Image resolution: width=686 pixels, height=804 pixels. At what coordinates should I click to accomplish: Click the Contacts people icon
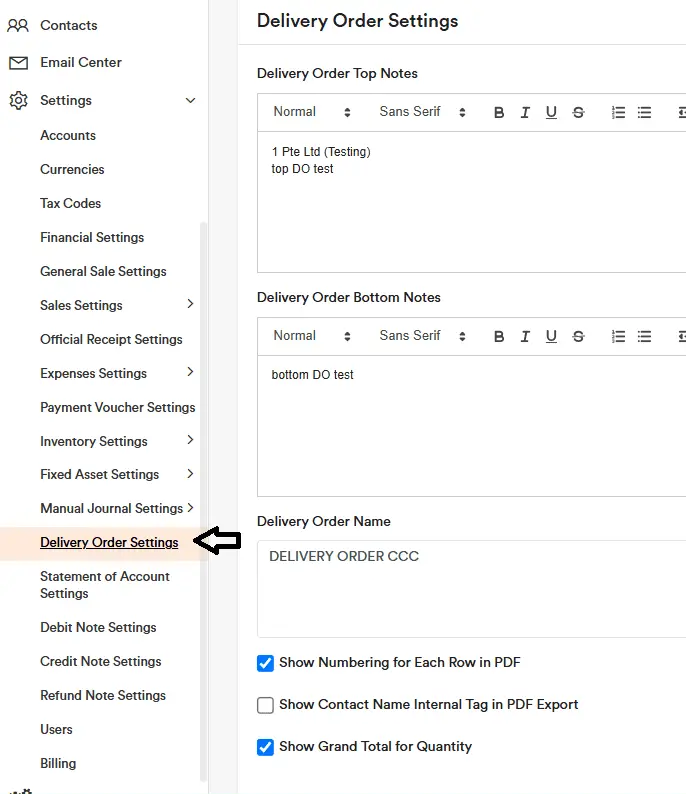point(18,25)
